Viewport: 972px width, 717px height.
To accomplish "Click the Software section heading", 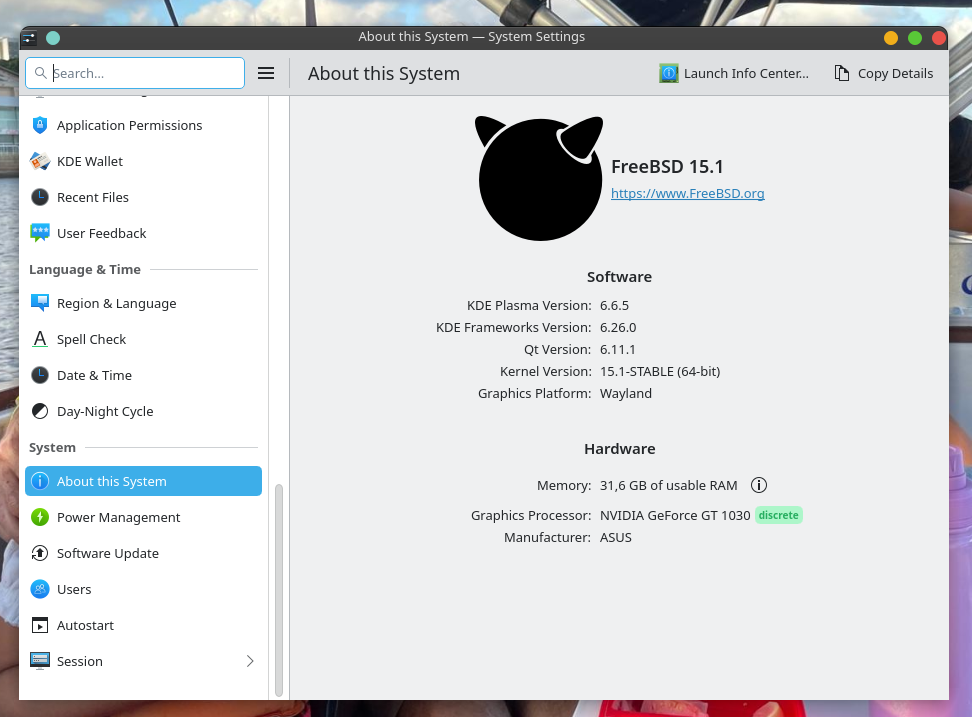I will coord(619,277).
